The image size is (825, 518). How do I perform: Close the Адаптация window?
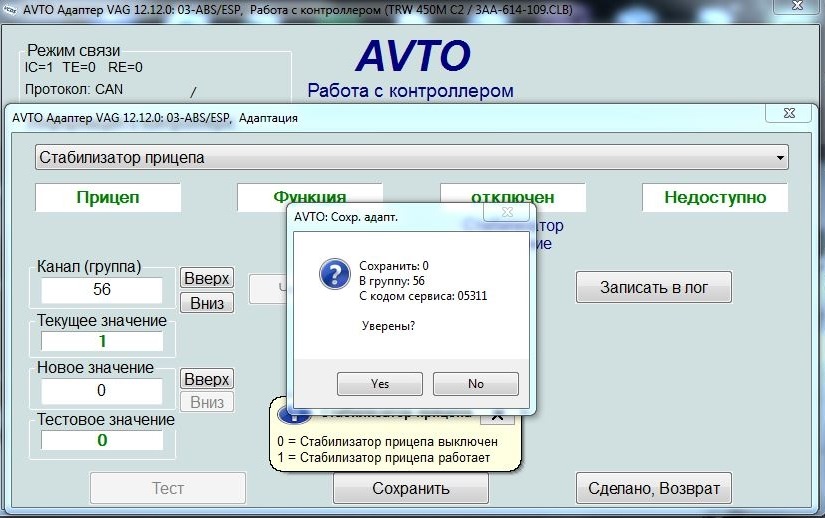tap(789, 113)
